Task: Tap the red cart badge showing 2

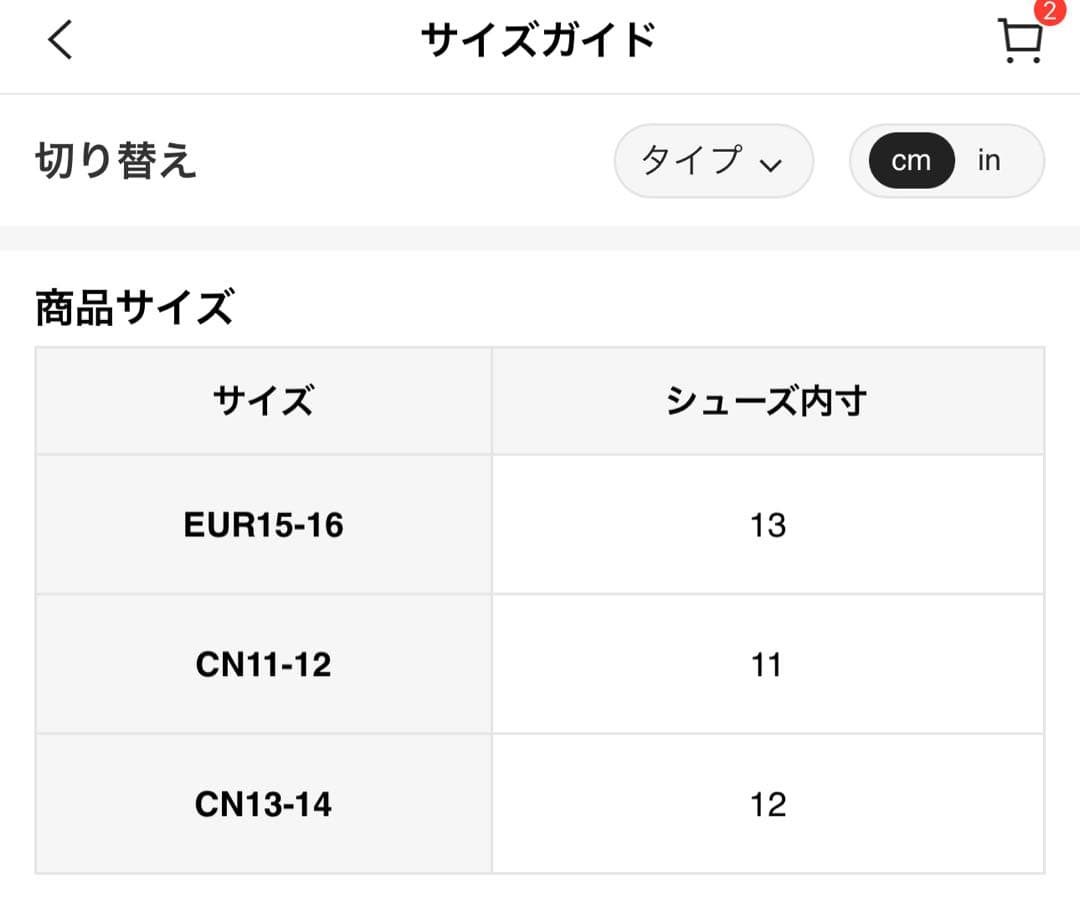Action: pos(1048,12)
